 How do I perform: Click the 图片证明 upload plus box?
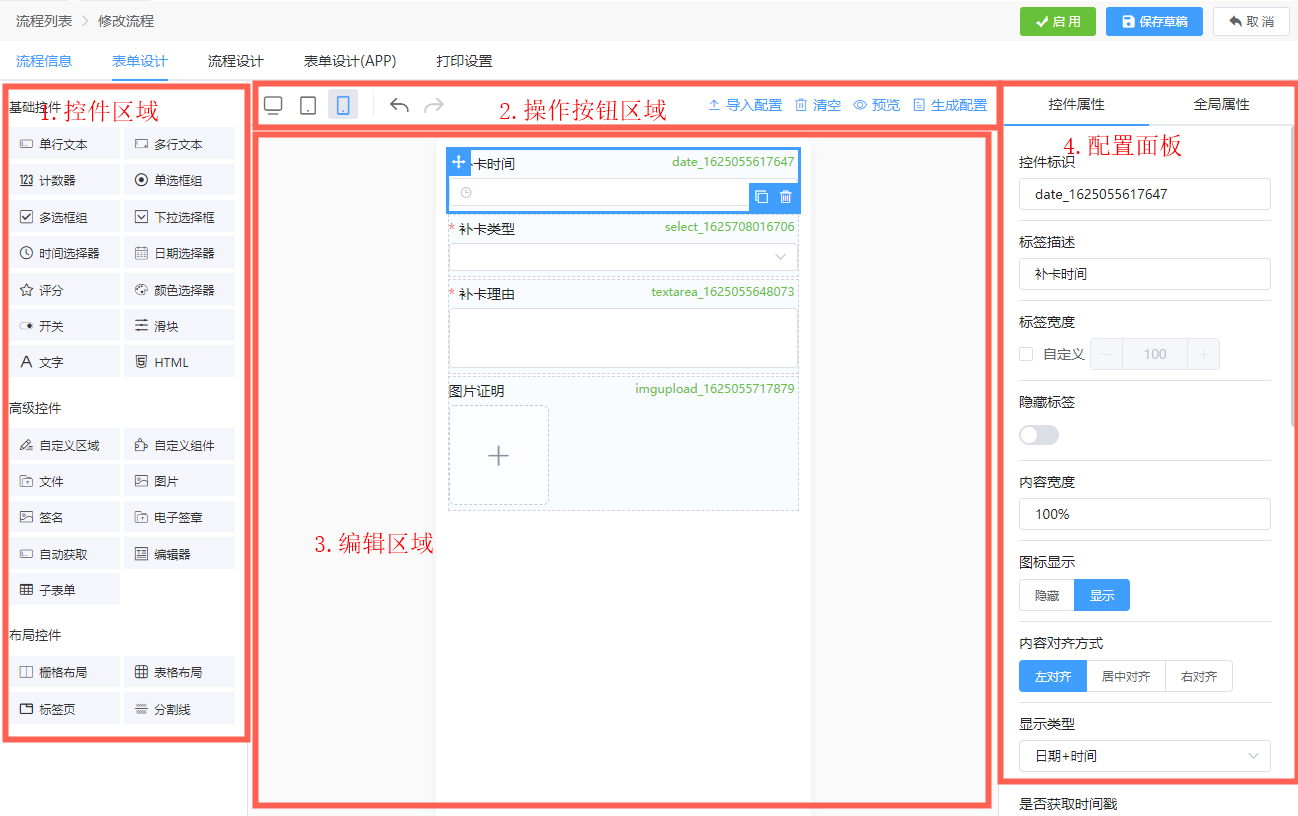[x=498, y=455]
